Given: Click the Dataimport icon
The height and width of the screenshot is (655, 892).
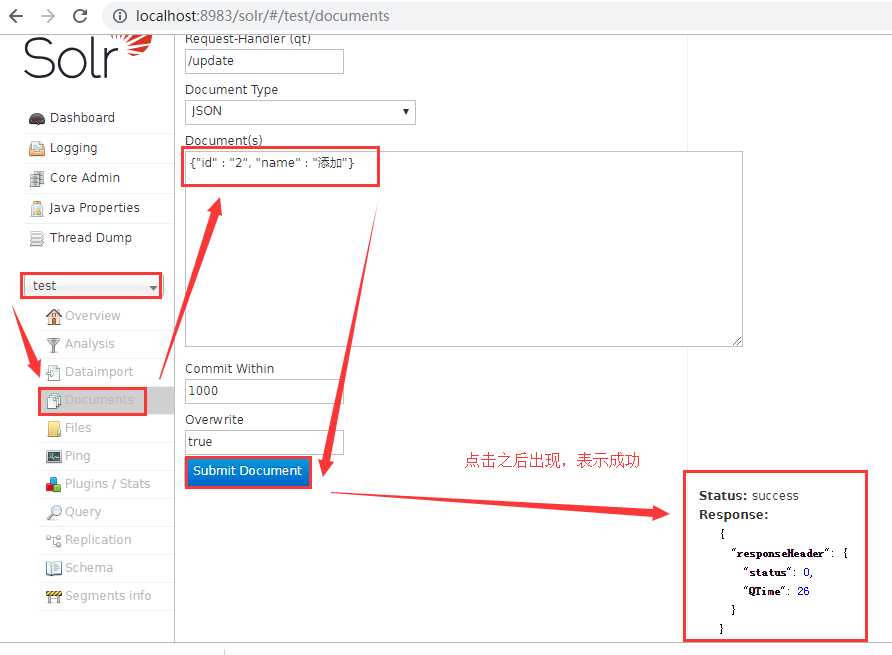Looking at the screenshot, I should click(53, 373).
